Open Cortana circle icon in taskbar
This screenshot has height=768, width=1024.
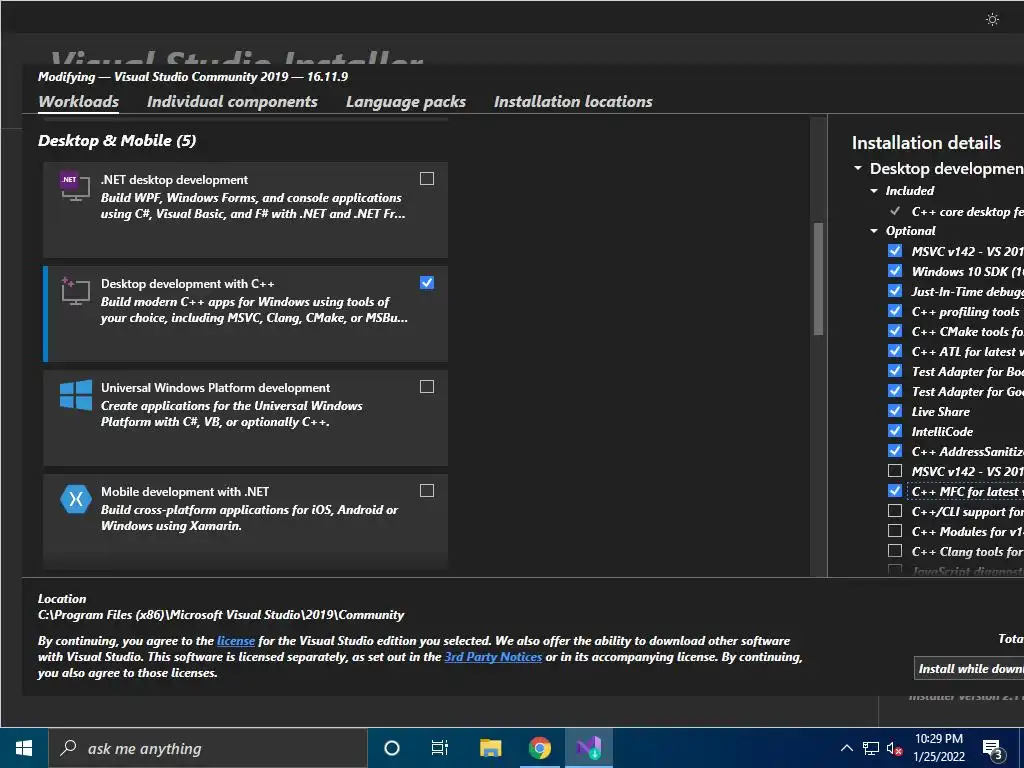point(391,748)
